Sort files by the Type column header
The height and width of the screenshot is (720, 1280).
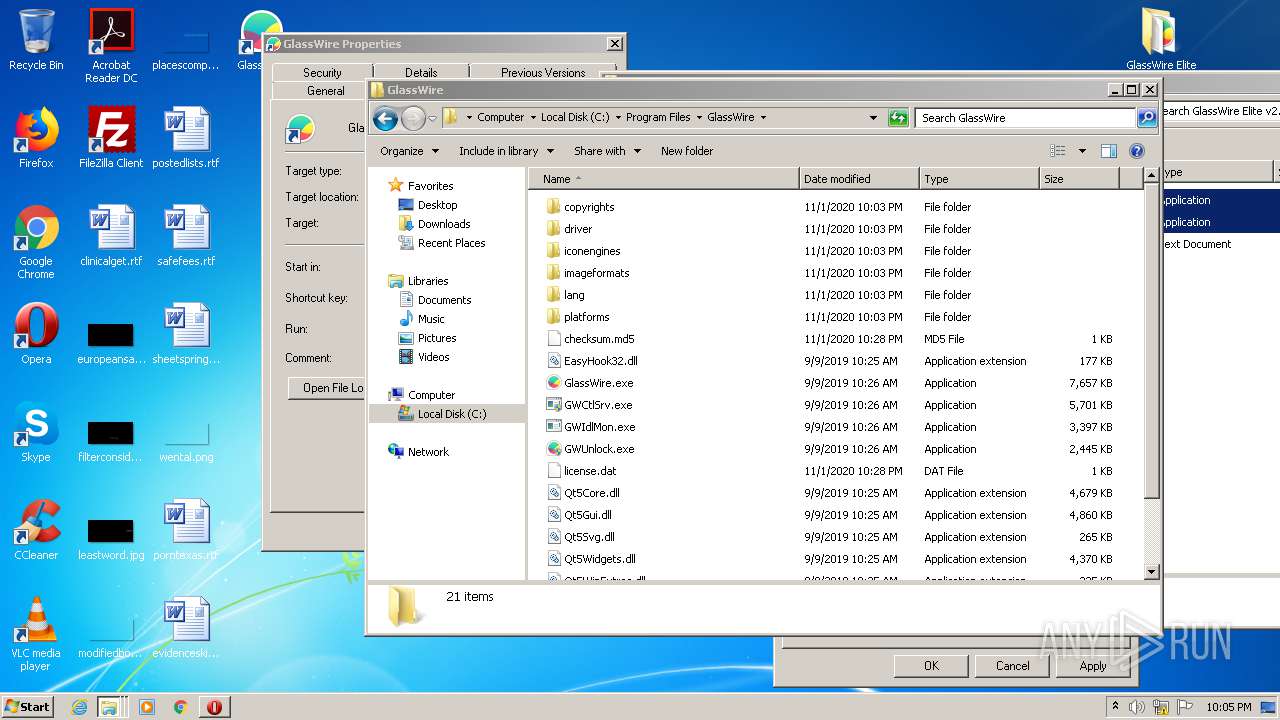[979, 179]
